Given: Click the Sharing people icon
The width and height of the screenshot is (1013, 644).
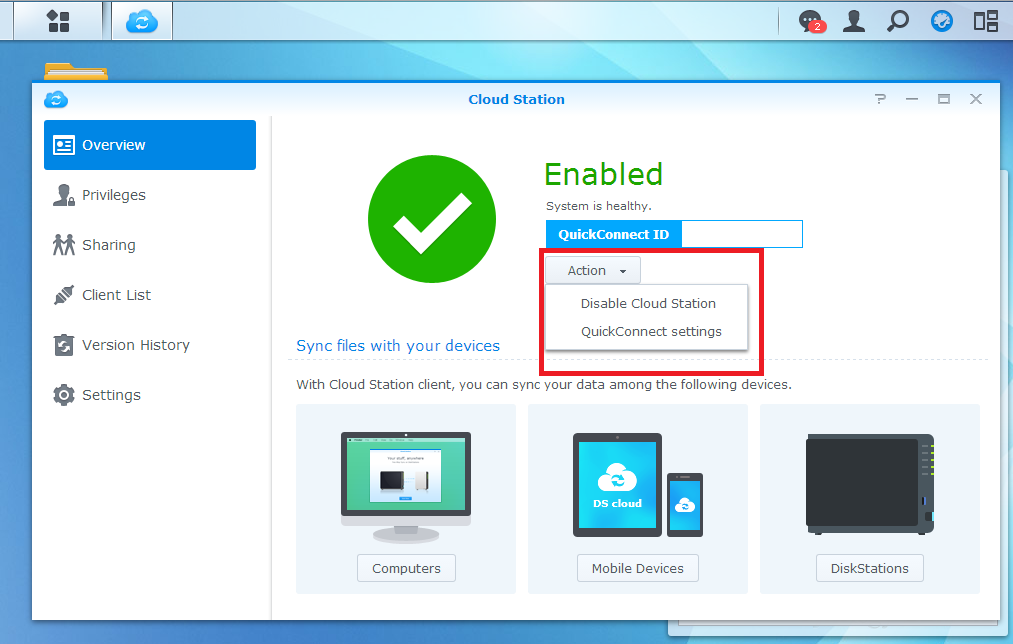Looking at the screenshot, I should [63, 245].
